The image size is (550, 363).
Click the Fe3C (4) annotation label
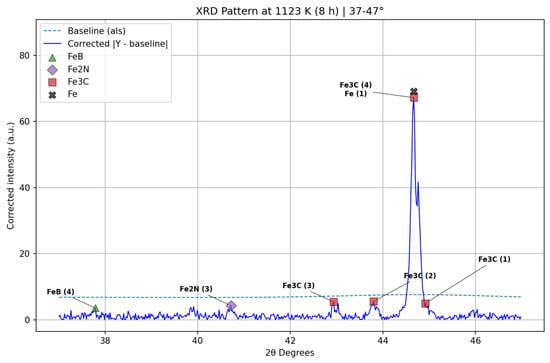(x=355, y=85)
